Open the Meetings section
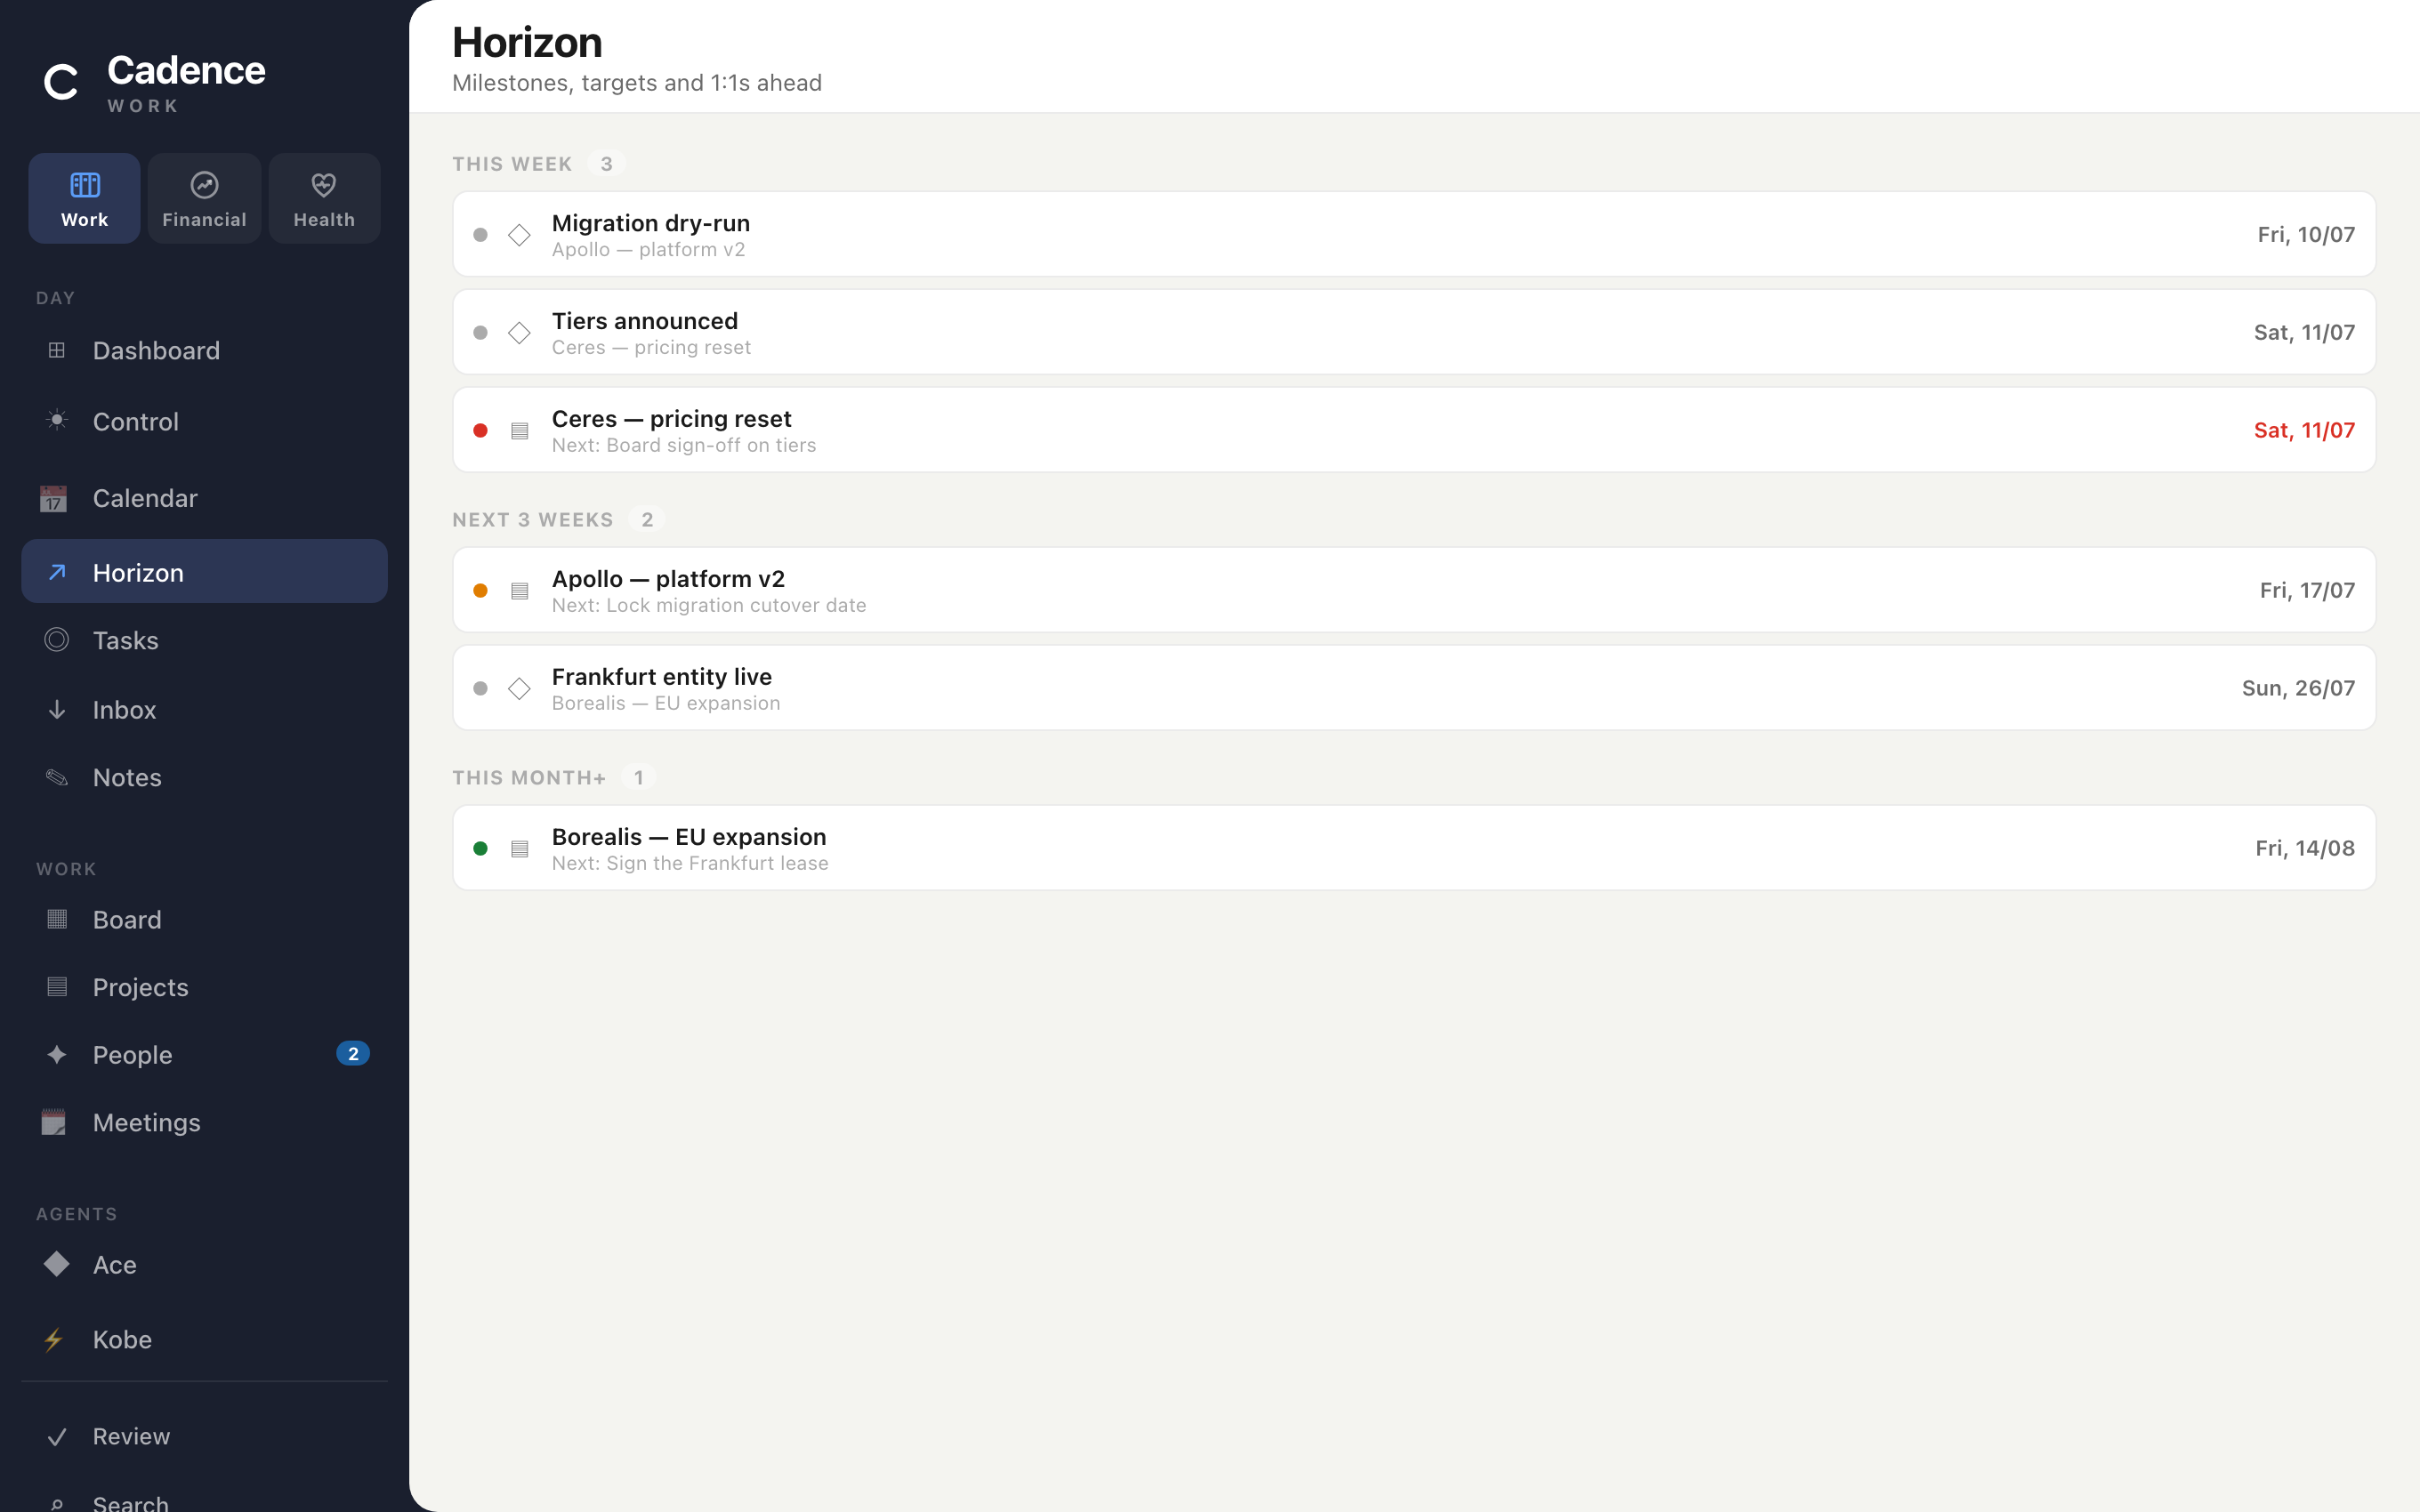Viewport: 2420px width, 1512px height. 204,1122
